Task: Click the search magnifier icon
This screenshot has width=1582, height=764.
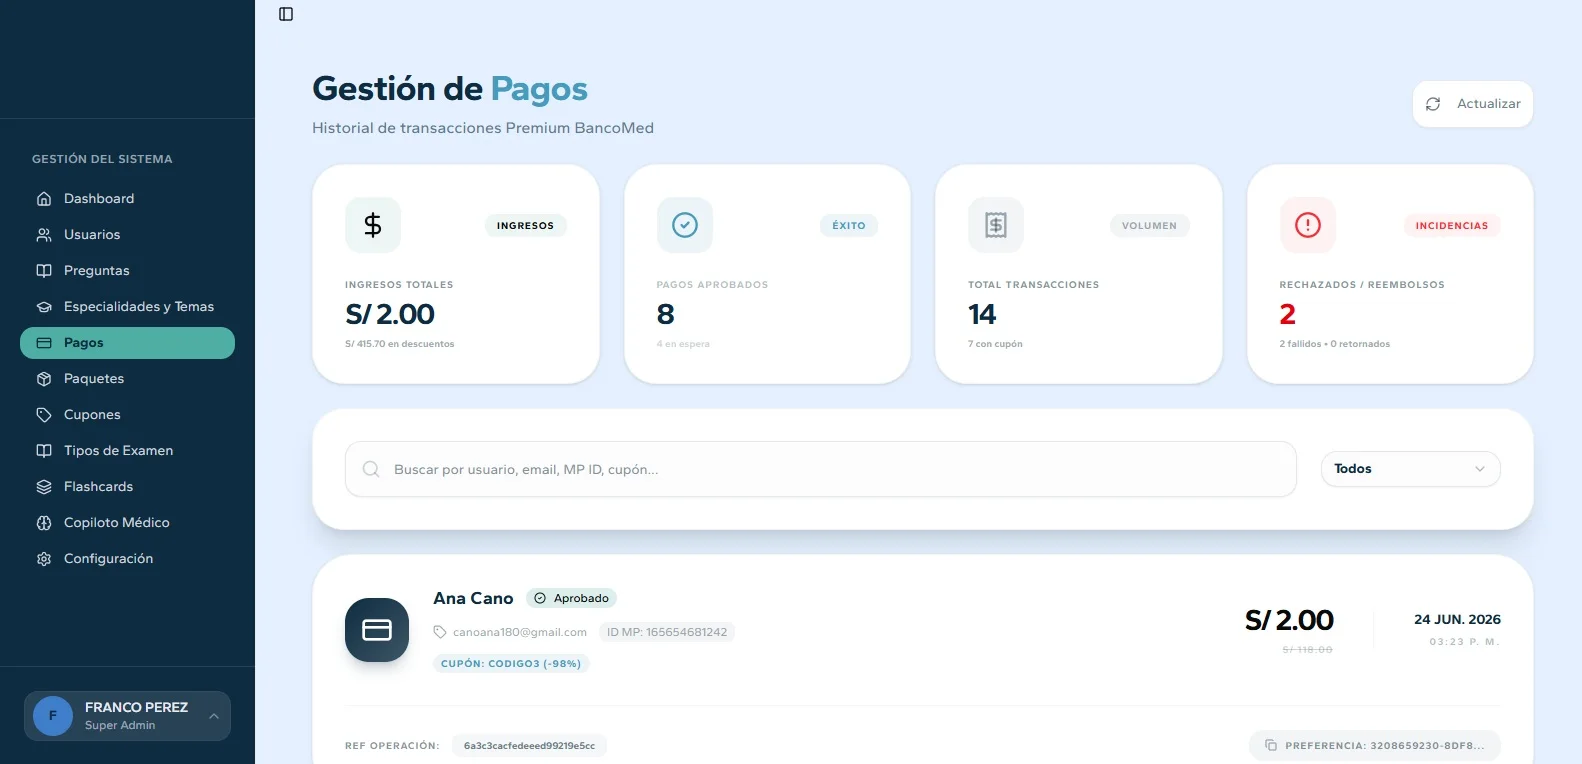Action: click(x=371, y=469)
